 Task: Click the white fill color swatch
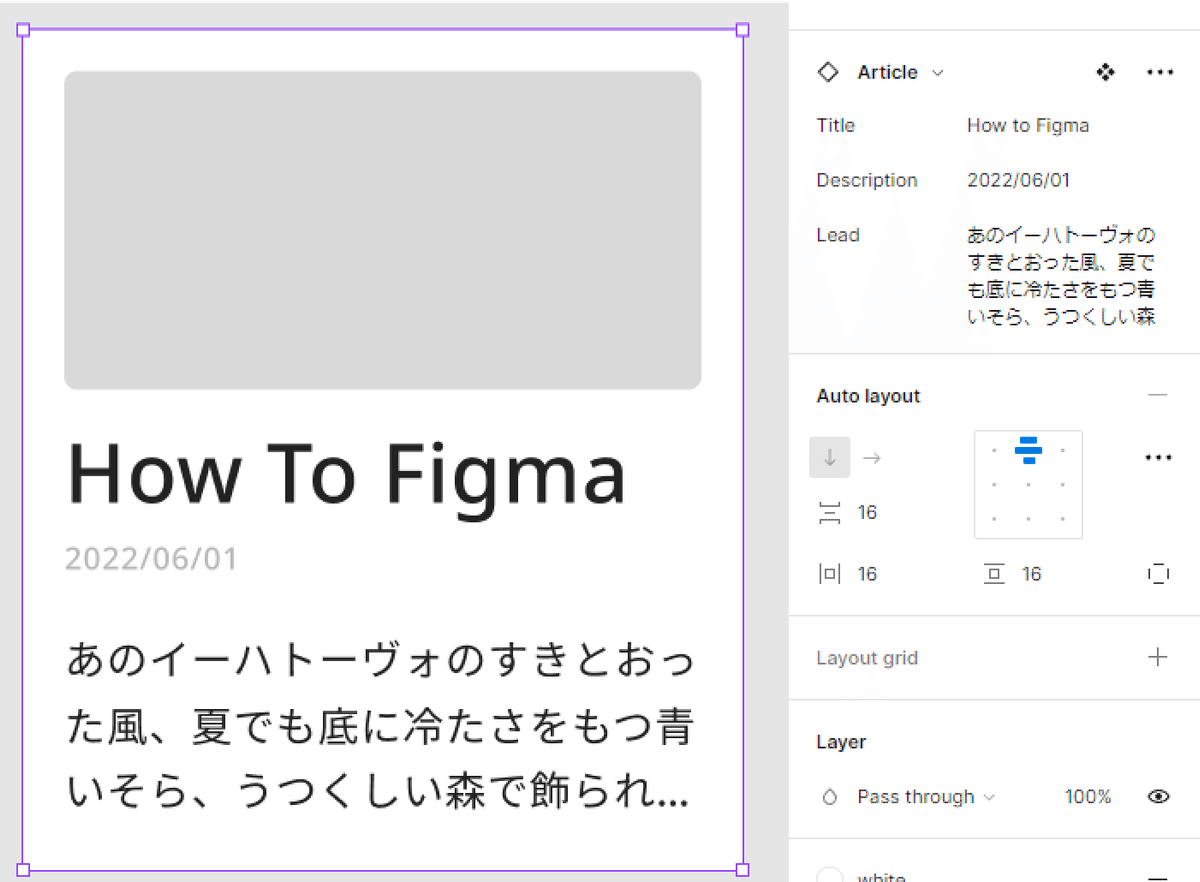point(830,875)
